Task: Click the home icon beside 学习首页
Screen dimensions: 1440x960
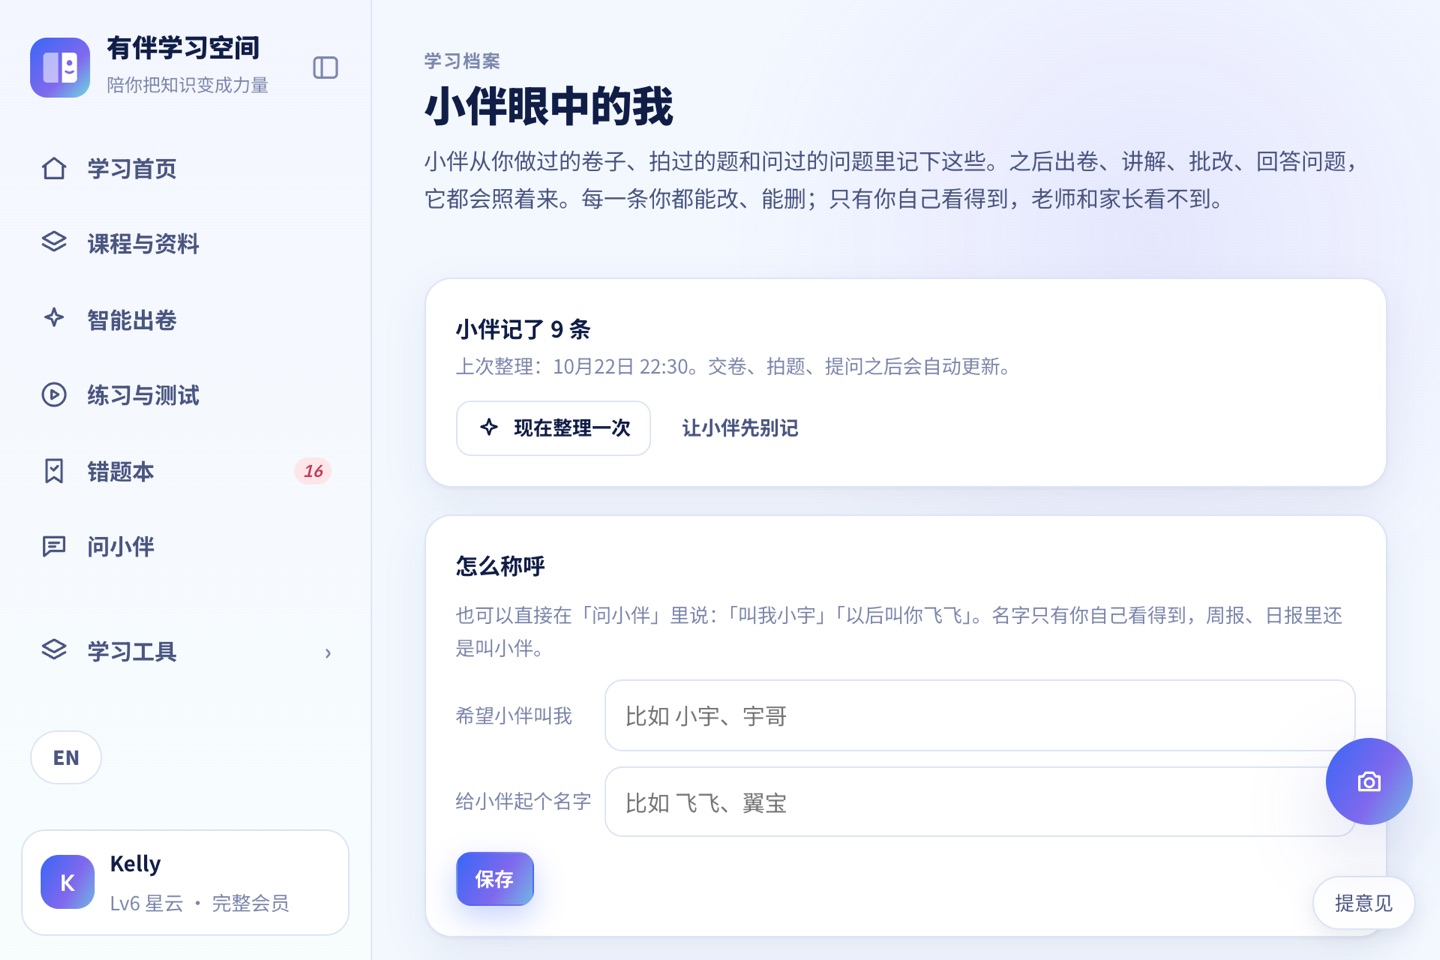Action: tap(54, 168)
